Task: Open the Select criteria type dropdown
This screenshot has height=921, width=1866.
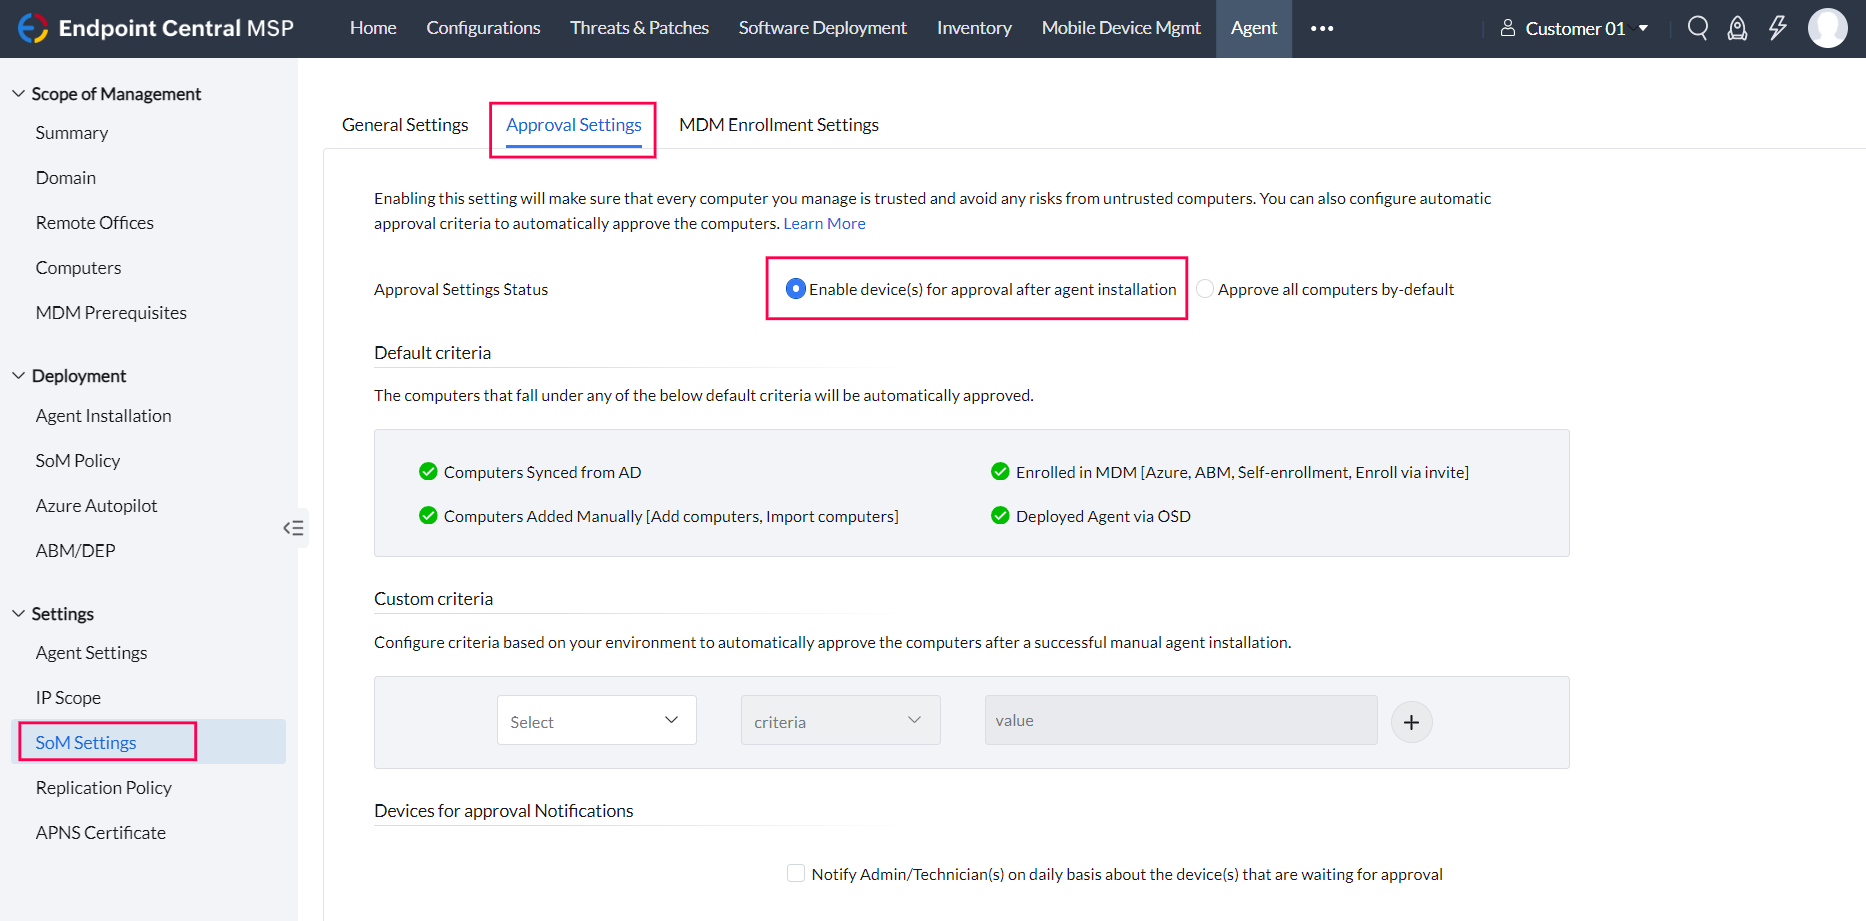Action: click(597, 720)
